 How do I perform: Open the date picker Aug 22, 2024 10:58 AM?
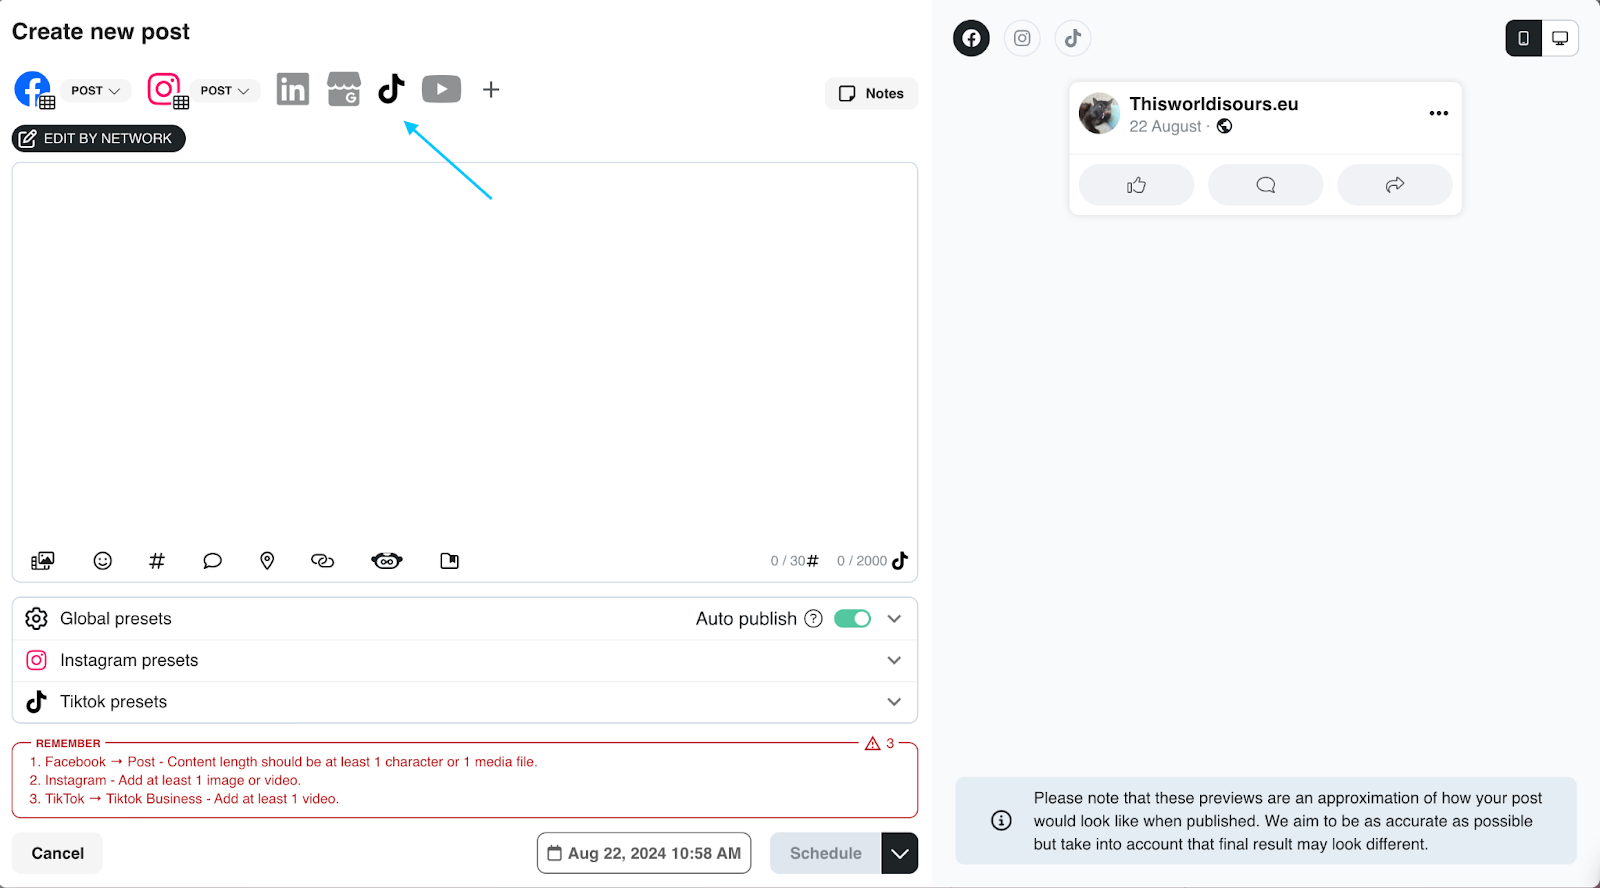644,853
